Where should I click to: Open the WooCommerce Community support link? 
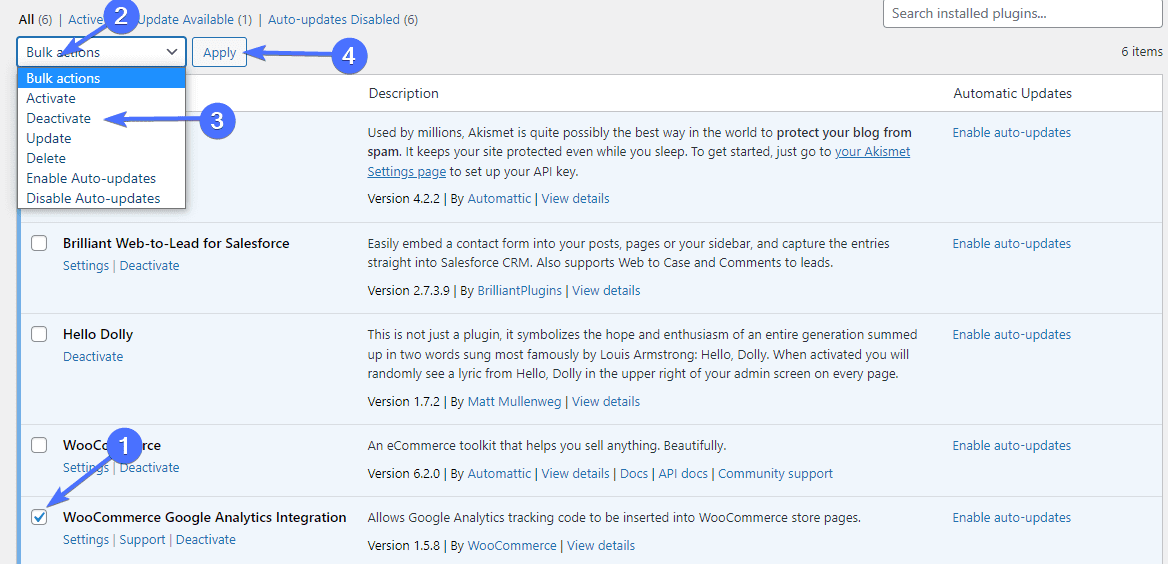(775, 473)
